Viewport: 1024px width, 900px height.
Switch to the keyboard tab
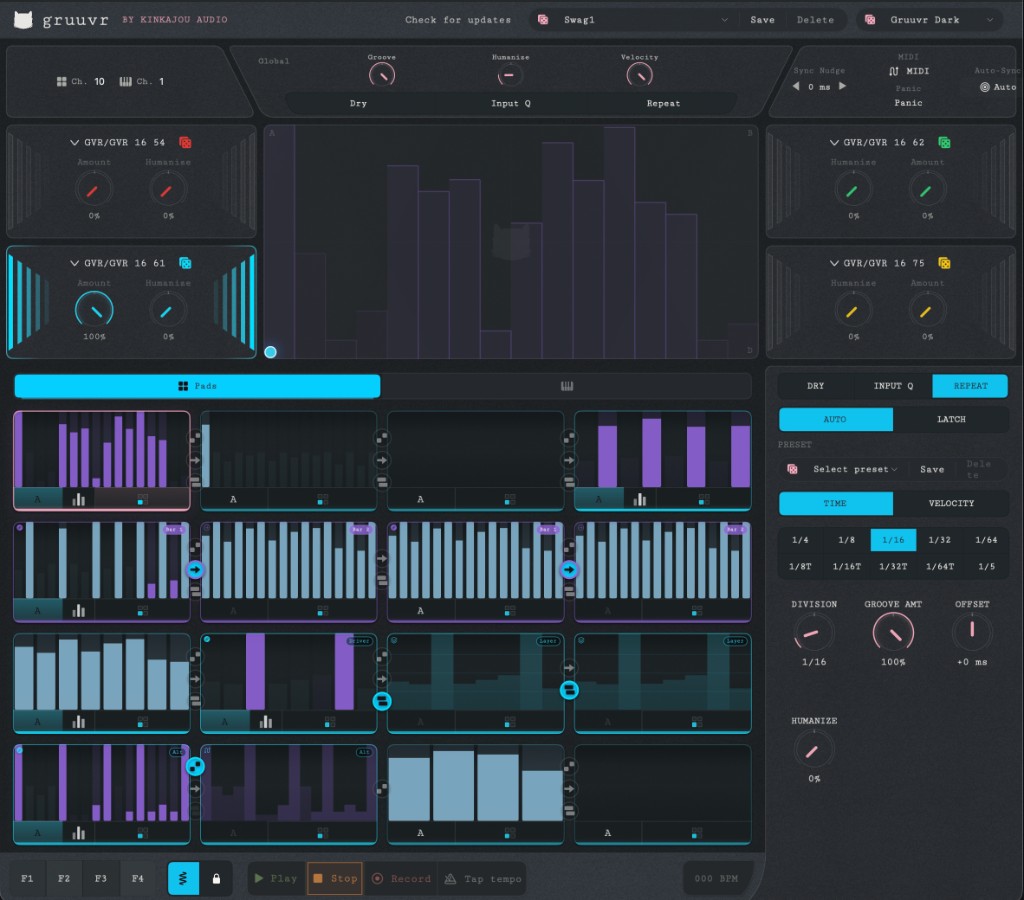pos(566,386)
